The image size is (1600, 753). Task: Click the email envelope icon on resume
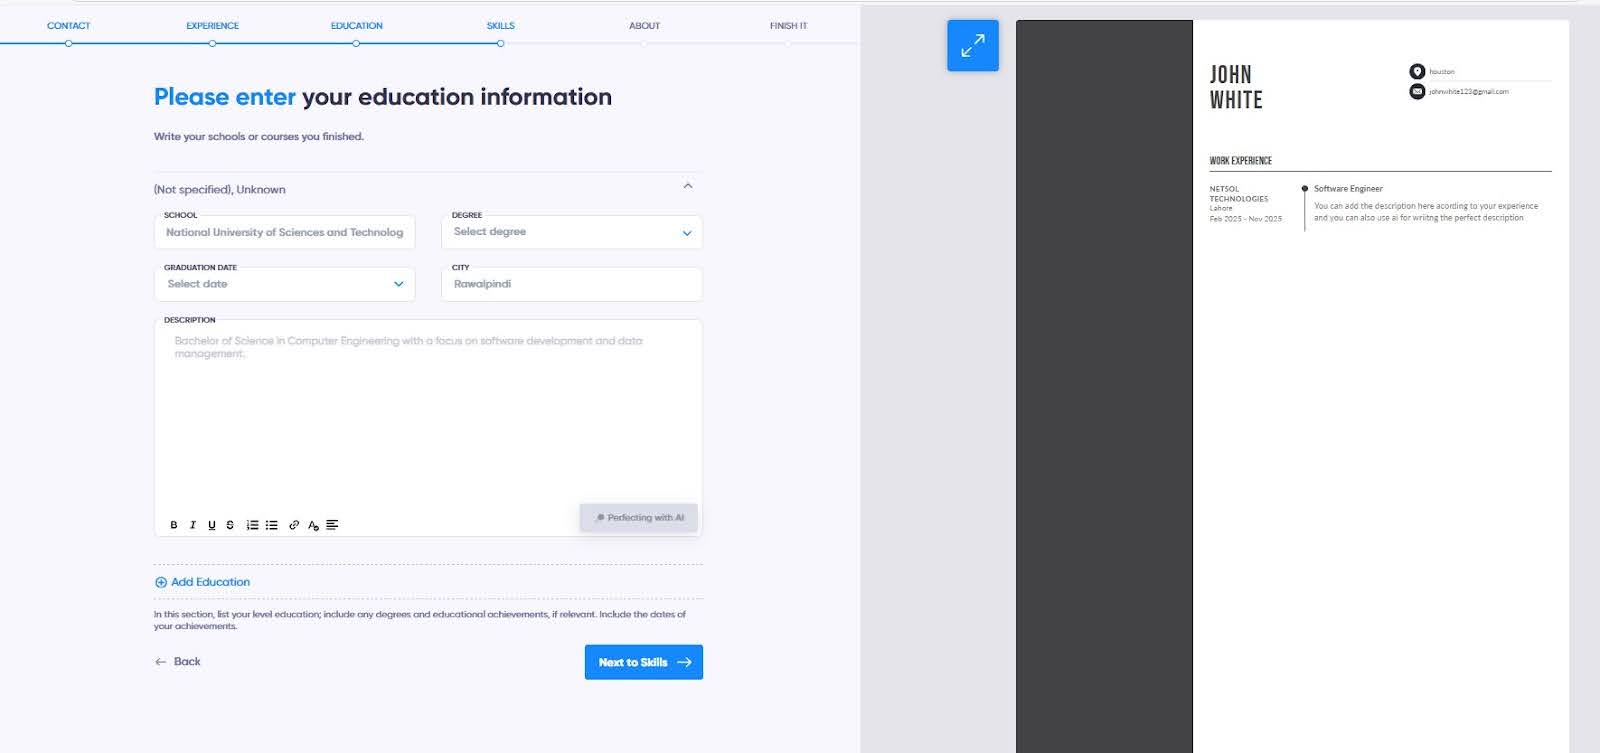[1417, 91]
